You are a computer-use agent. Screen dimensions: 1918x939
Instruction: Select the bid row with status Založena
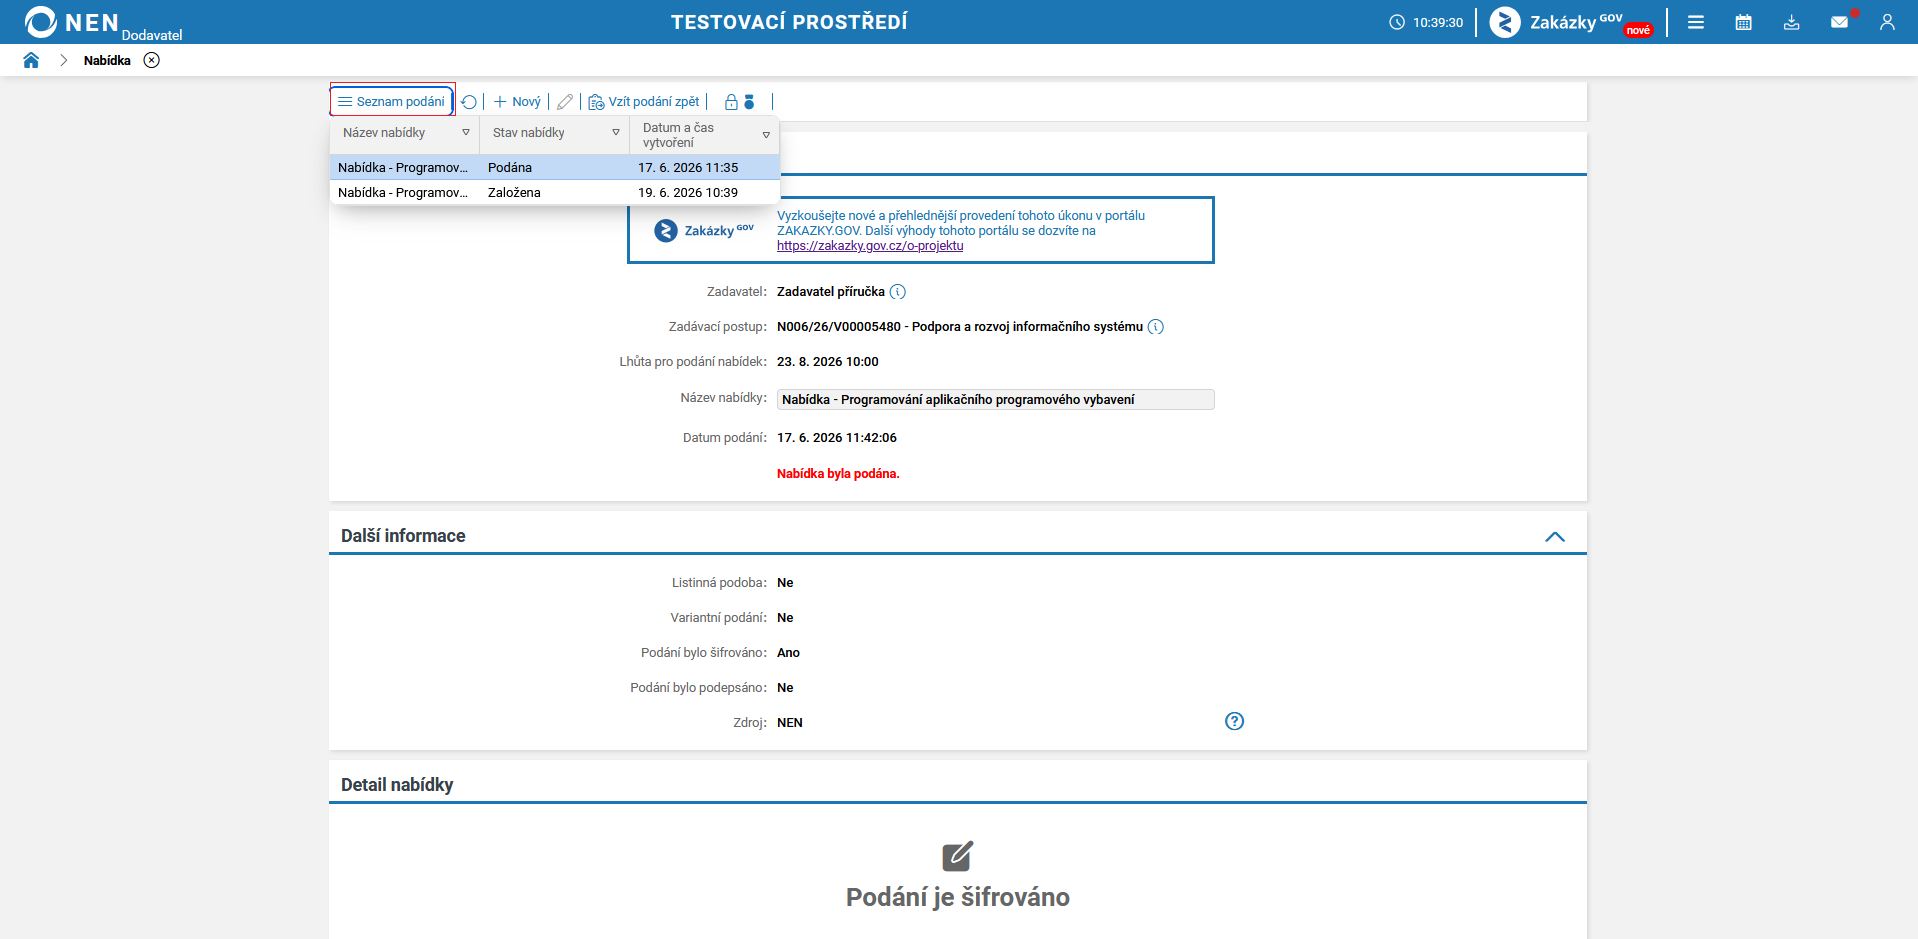pyautogui.click(x=555, y=192)
